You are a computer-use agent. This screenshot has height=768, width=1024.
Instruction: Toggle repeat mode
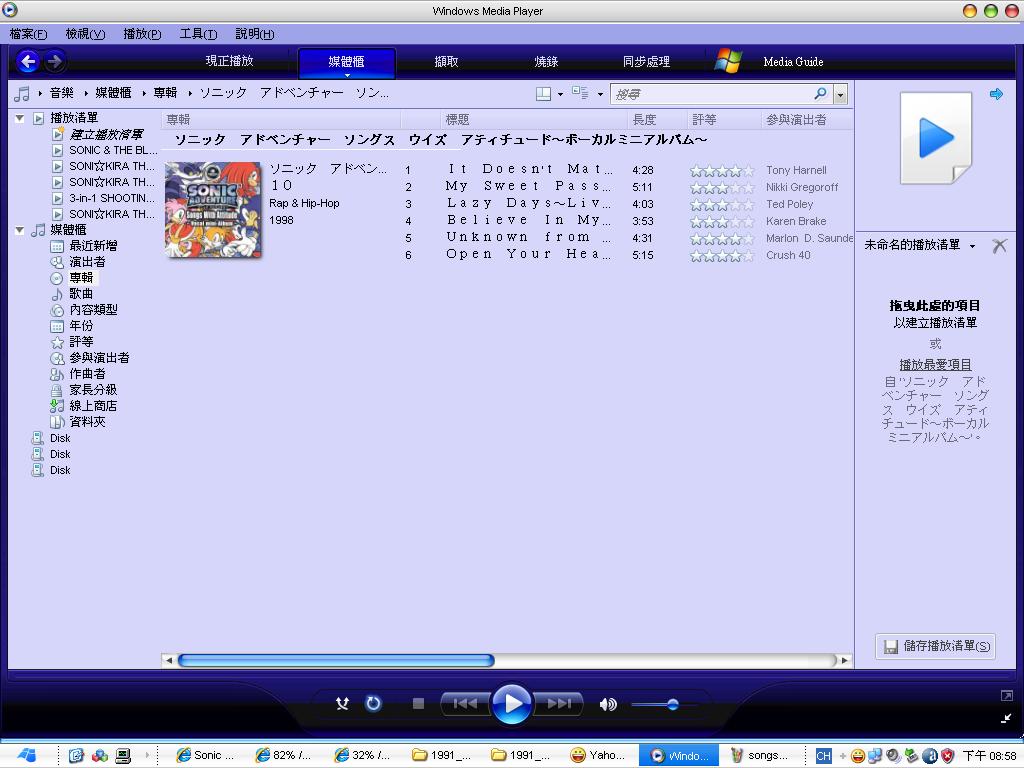[x=373, y=703]
